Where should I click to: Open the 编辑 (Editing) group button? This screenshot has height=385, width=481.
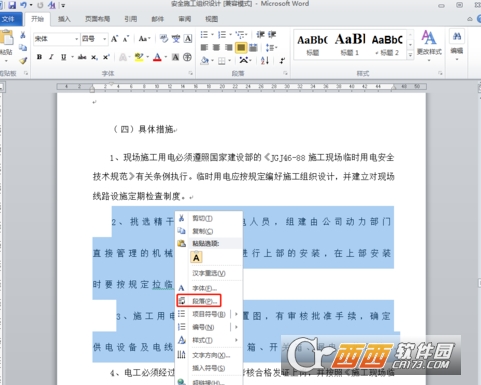tap(457, 45)
